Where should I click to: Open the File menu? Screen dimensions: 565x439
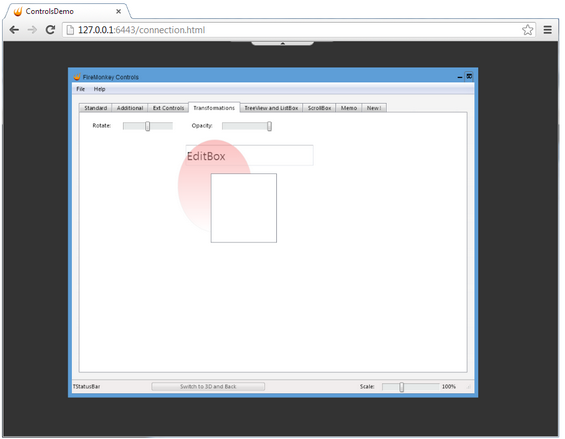[80, 89]
